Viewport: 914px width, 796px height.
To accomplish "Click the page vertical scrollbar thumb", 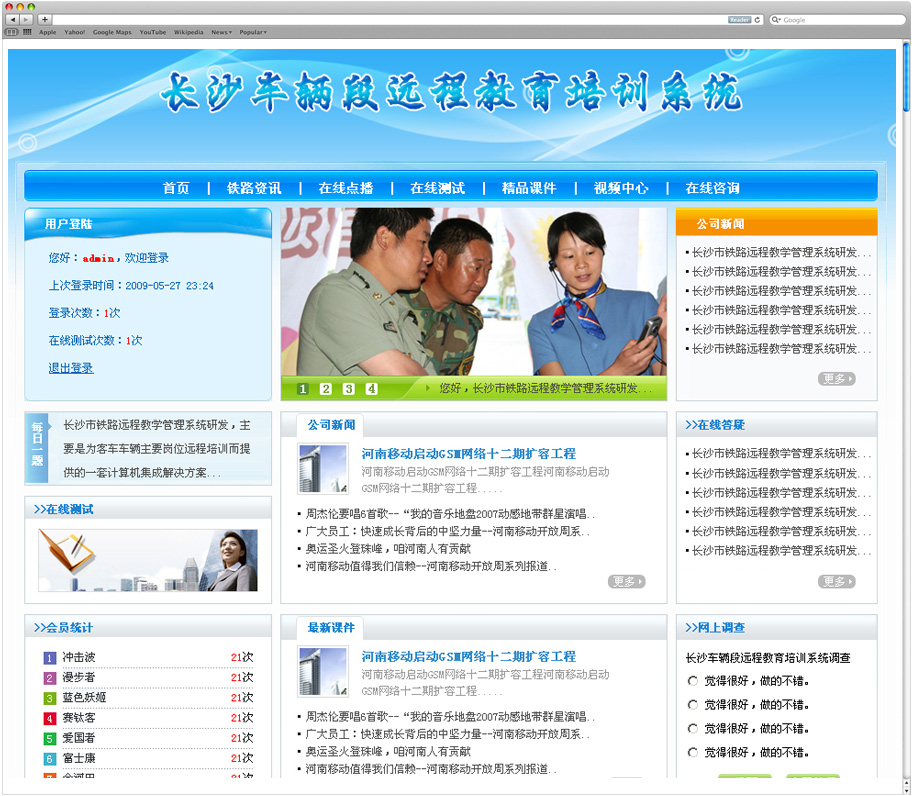I will (906, 76).
